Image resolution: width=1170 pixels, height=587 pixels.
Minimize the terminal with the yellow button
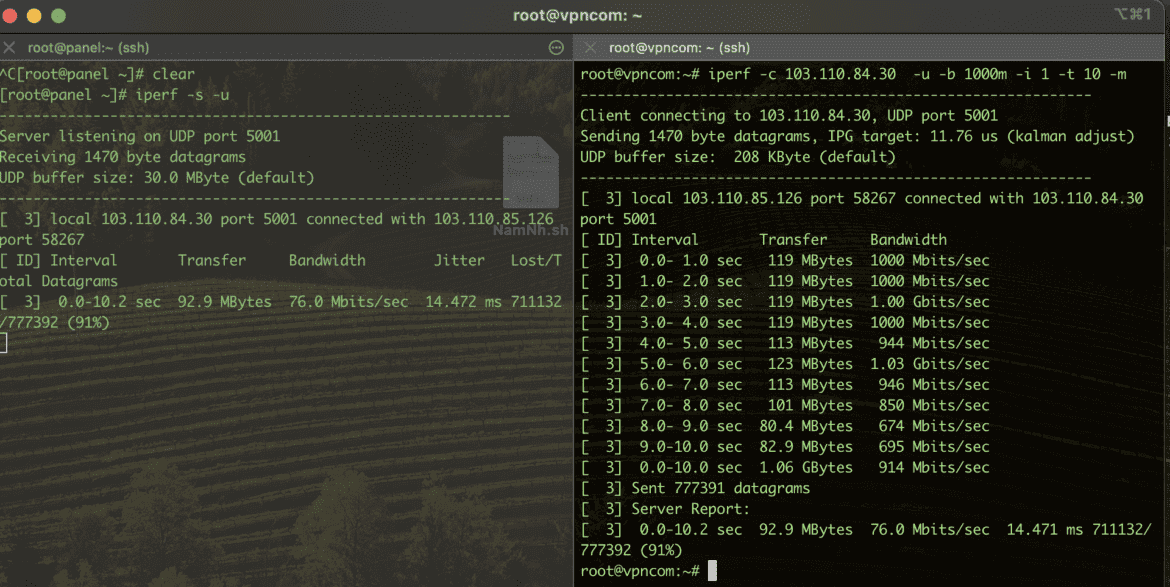(35, 16)
